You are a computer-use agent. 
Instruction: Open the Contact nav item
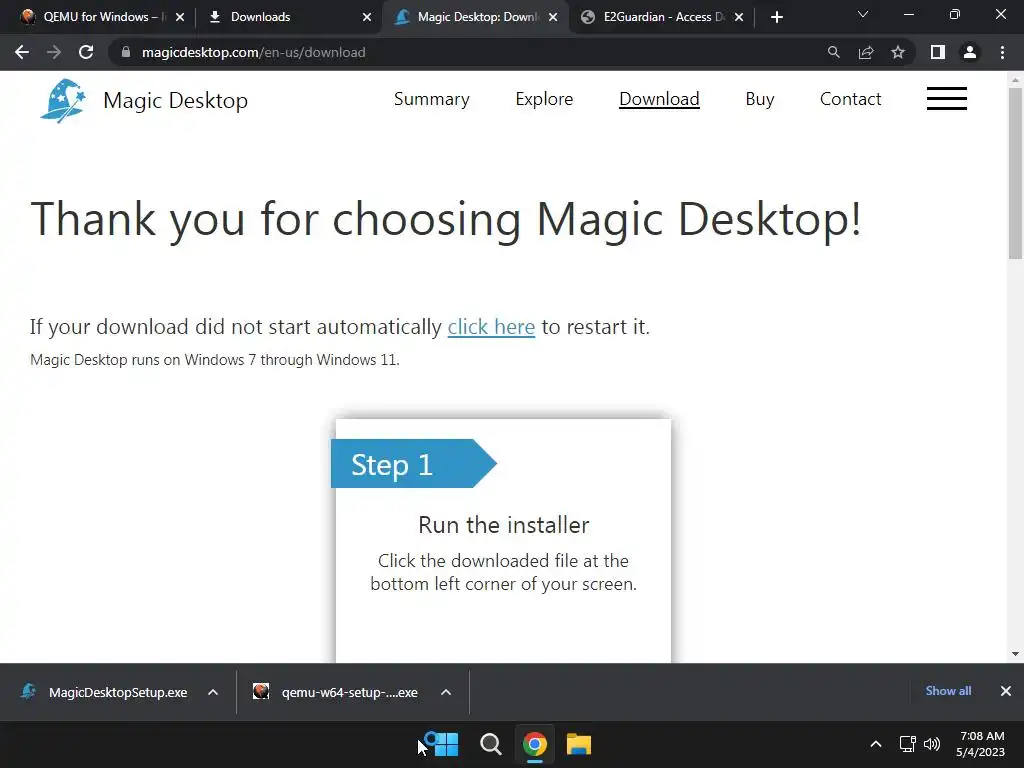tap(850, 99)
